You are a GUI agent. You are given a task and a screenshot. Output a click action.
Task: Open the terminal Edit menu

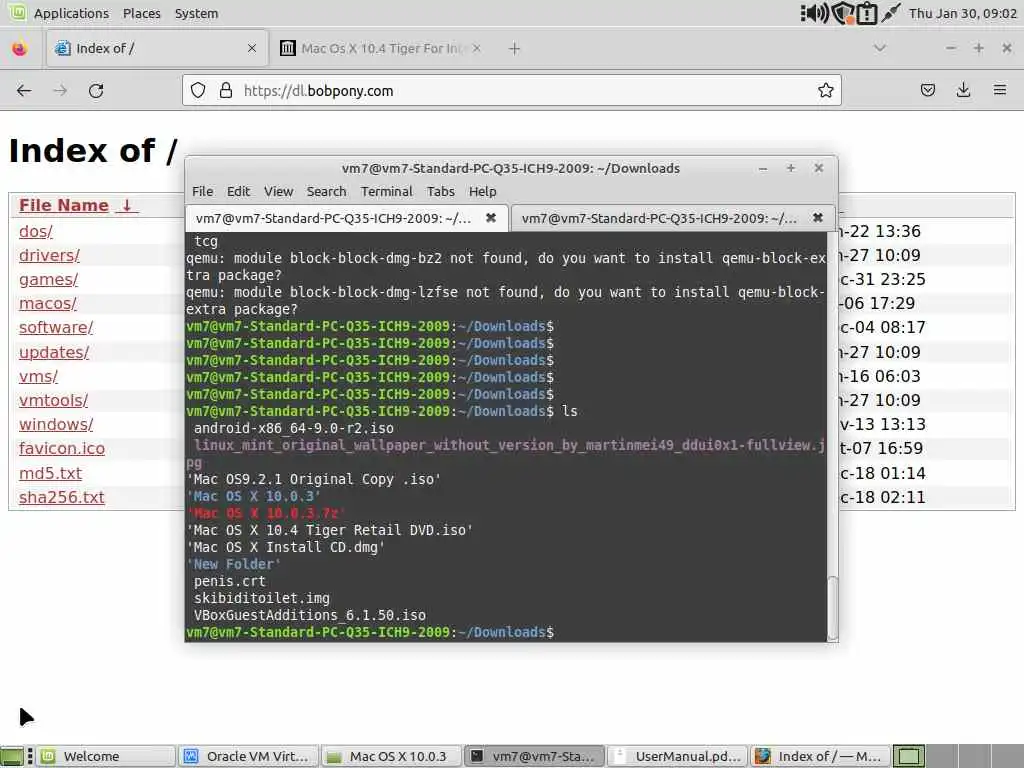pyautogui.click(x=238, y=191)
